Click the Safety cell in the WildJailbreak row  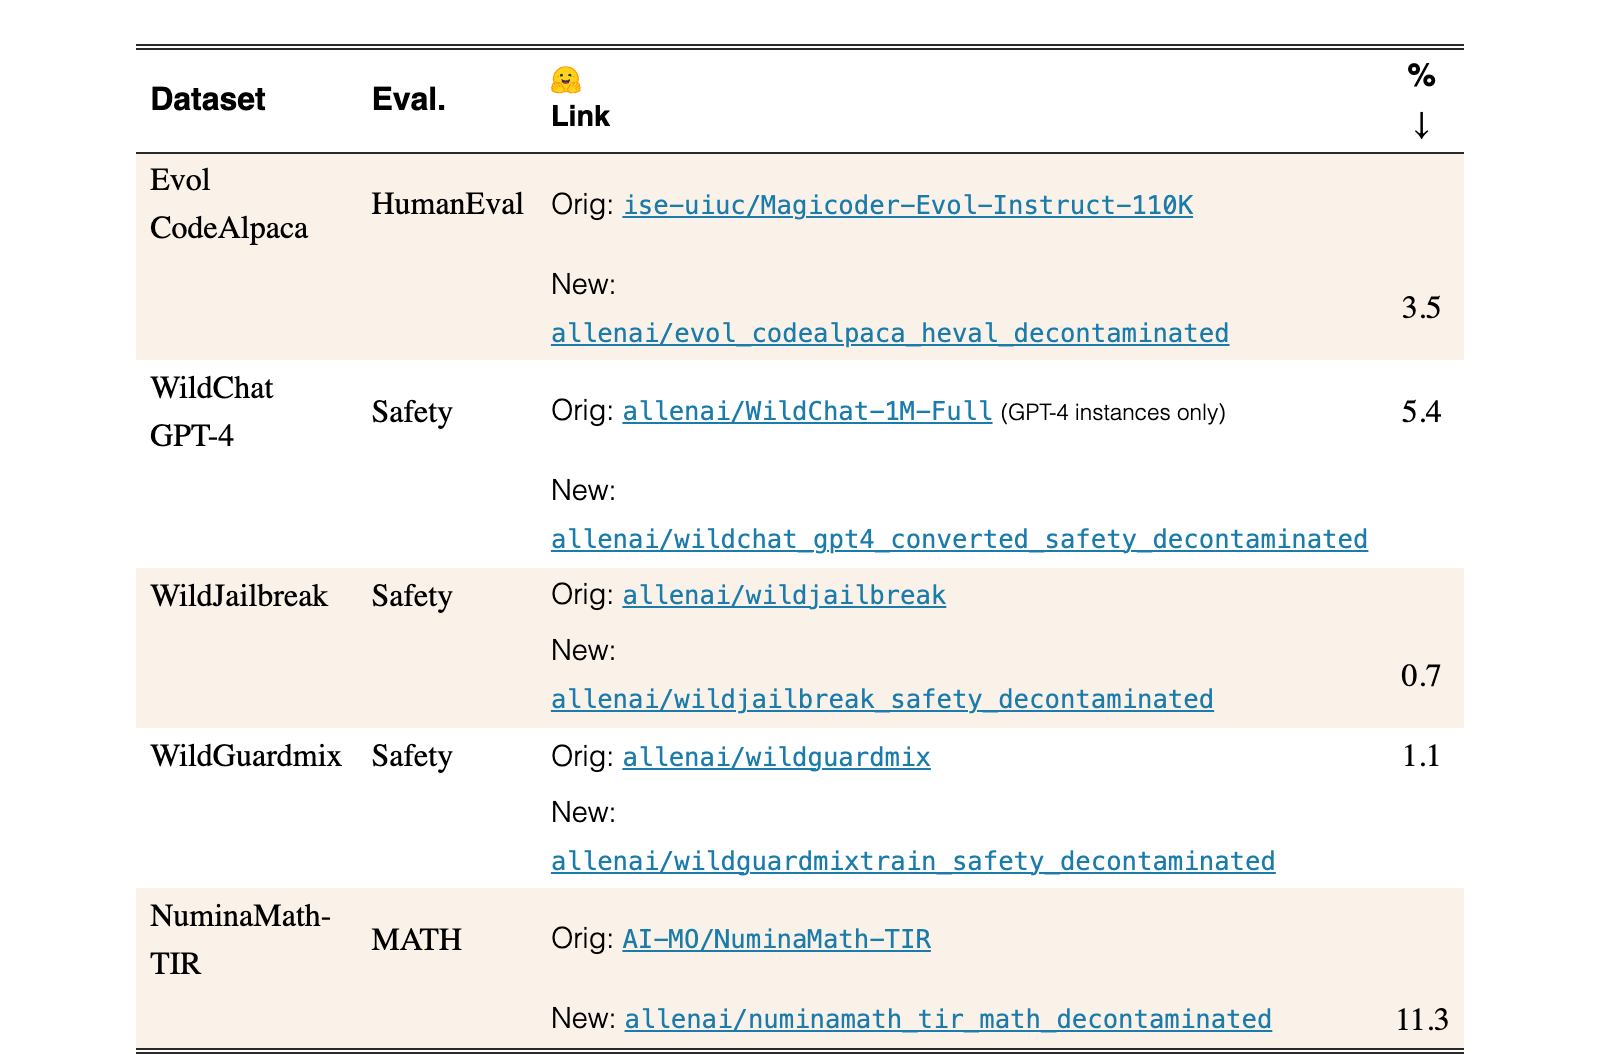412,596
